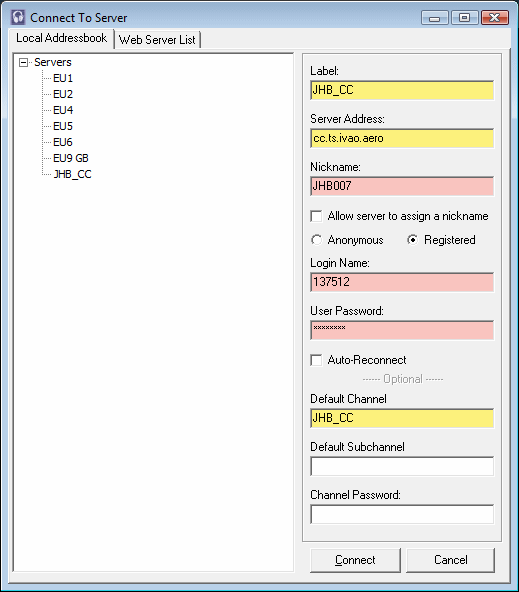Viewport: 519px width, 592px height.
Task: Click the TeamSpeak headset icon in title bar
Action: 18,17
